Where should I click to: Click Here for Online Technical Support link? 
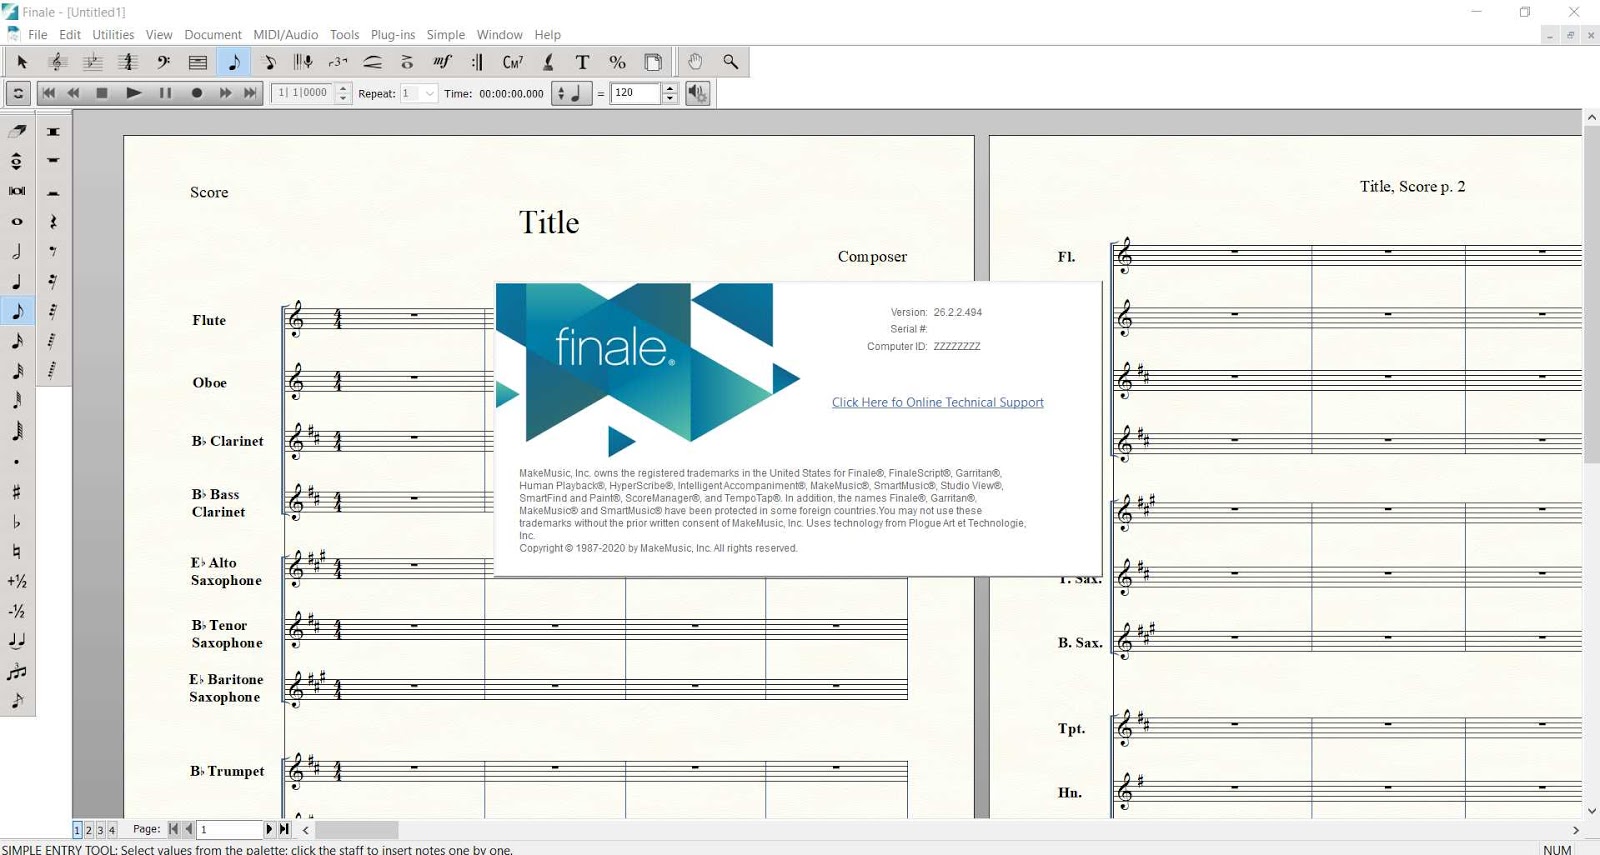pos(938,402)
